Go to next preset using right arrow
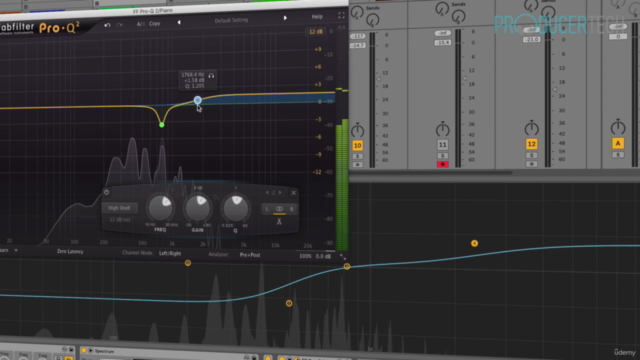This screenshot has width=640, height=360. coord(285,18)
